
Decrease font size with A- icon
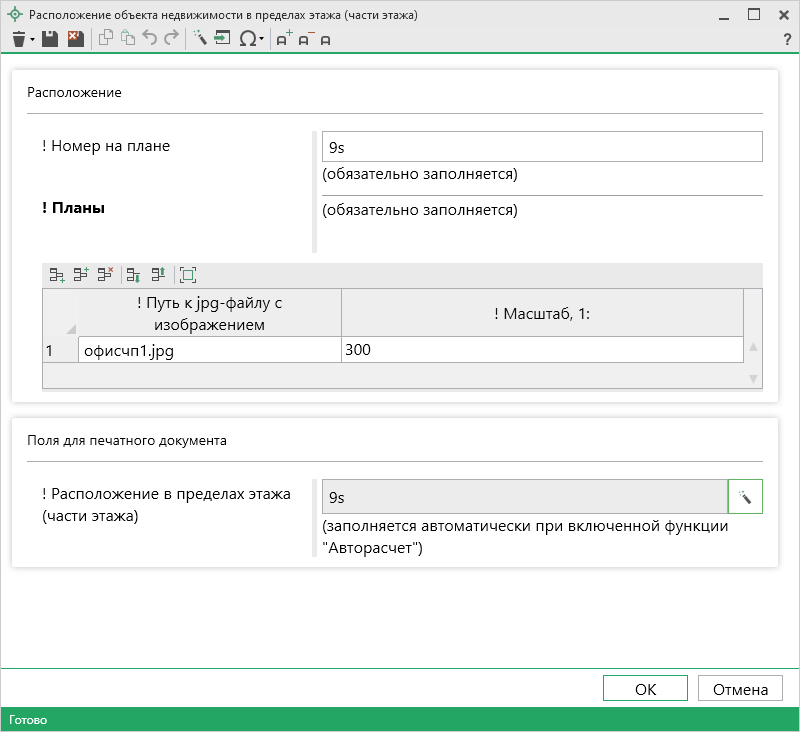pos(305,39)
